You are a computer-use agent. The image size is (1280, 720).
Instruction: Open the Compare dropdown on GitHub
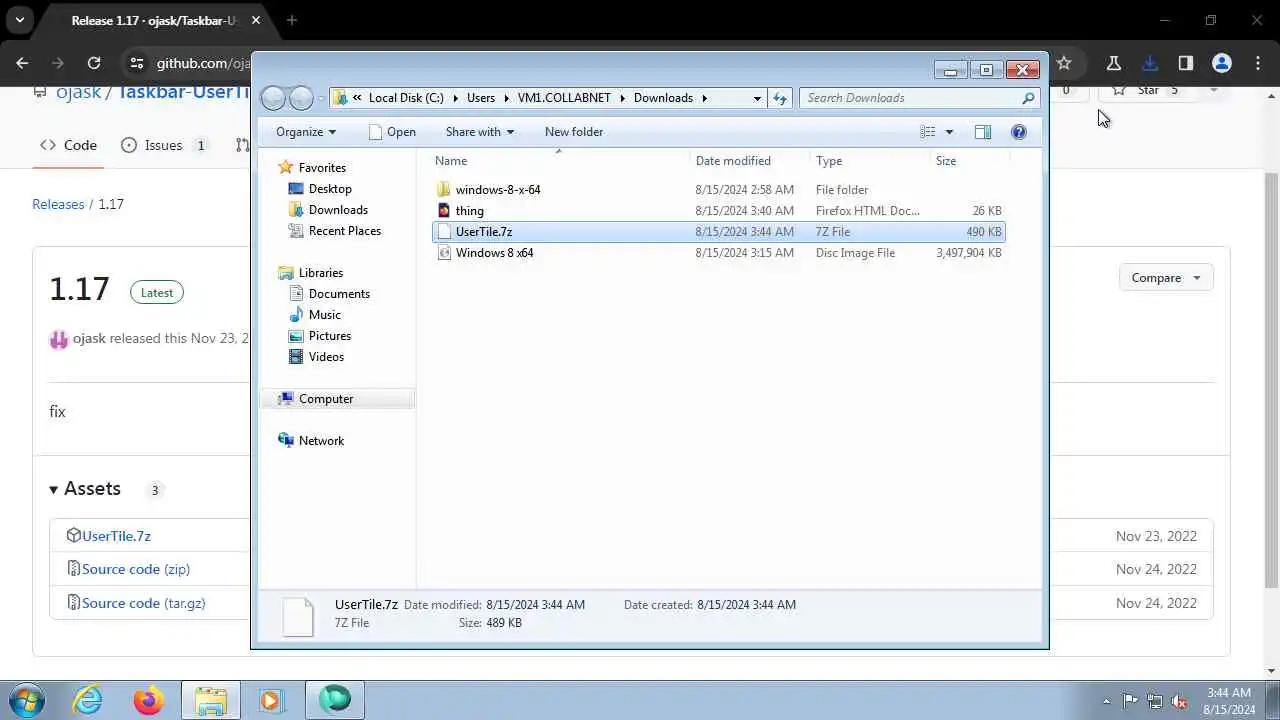(1166, 278)
